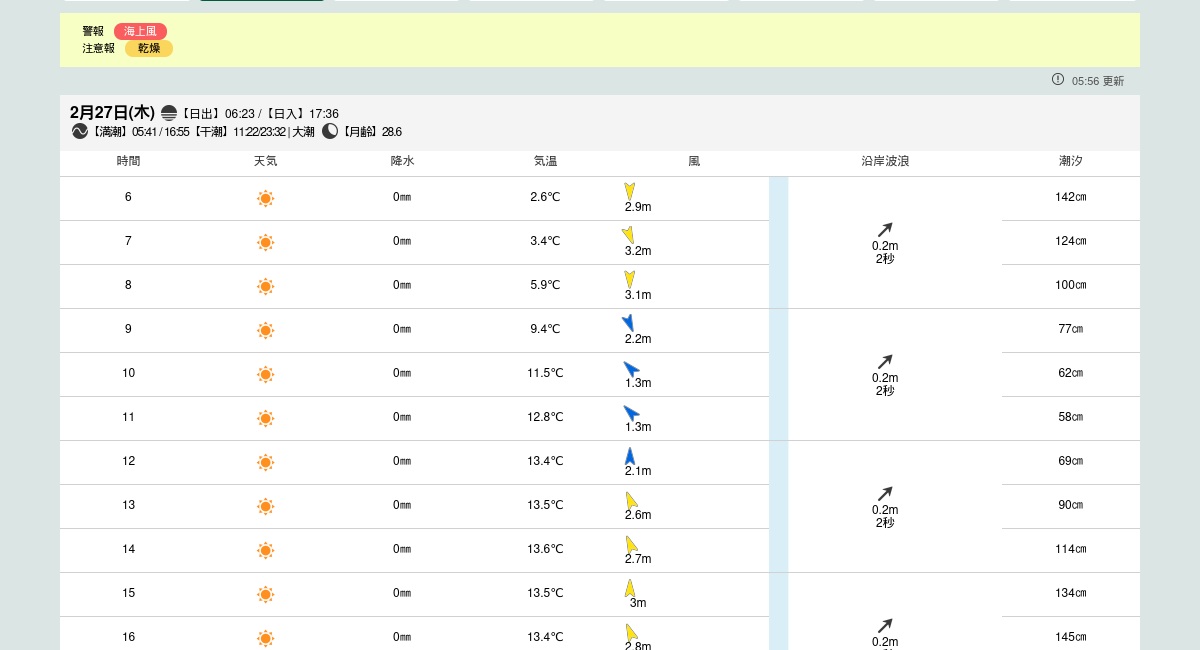Image resolution: width=1200 pixels, height=650 pixels.
Task: Click the blue wind arrow in the 10時 row
Action: [x=631, y=368]
